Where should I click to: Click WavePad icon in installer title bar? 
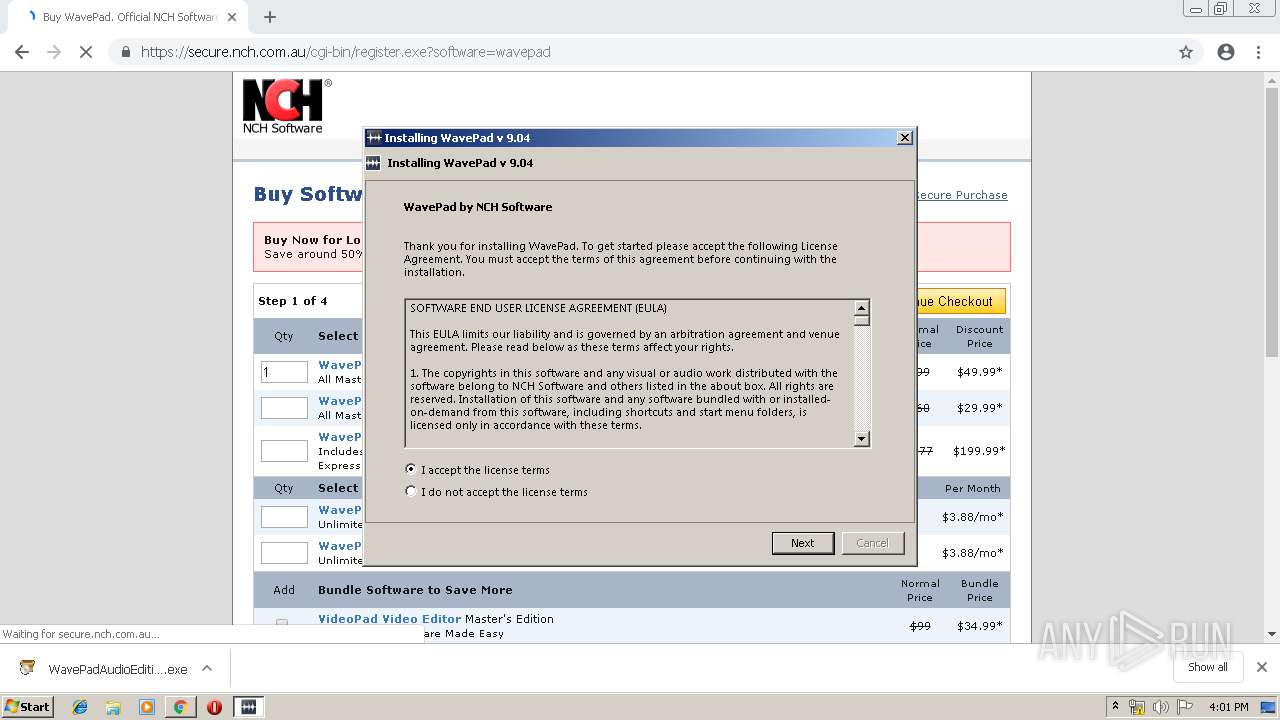[374, 138]
